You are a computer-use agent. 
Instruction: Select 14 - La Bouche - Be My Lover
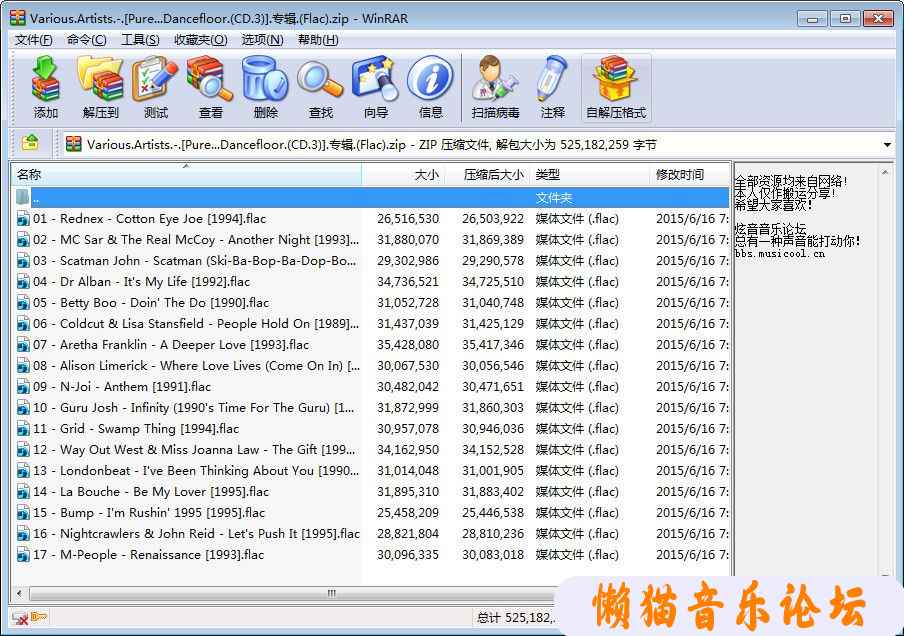[151, 492]
